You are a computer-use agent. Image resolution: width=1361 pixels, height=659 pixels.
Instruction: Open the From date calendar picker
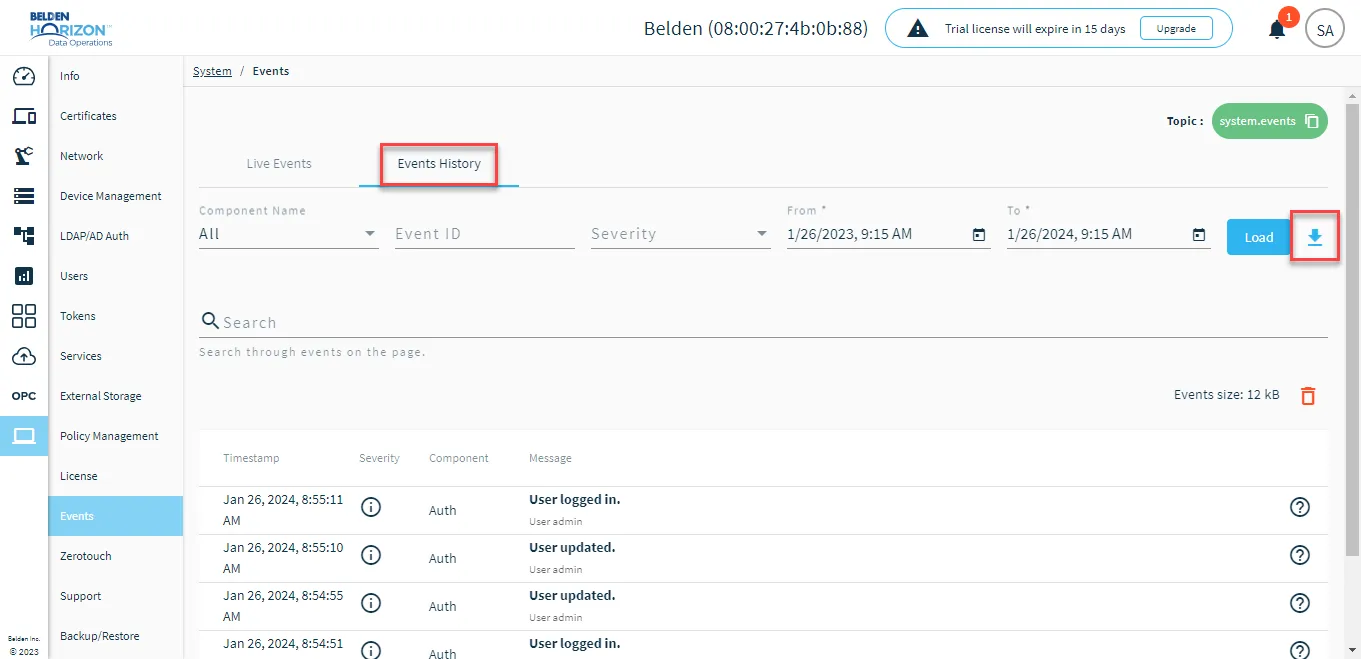pos(979,235)
